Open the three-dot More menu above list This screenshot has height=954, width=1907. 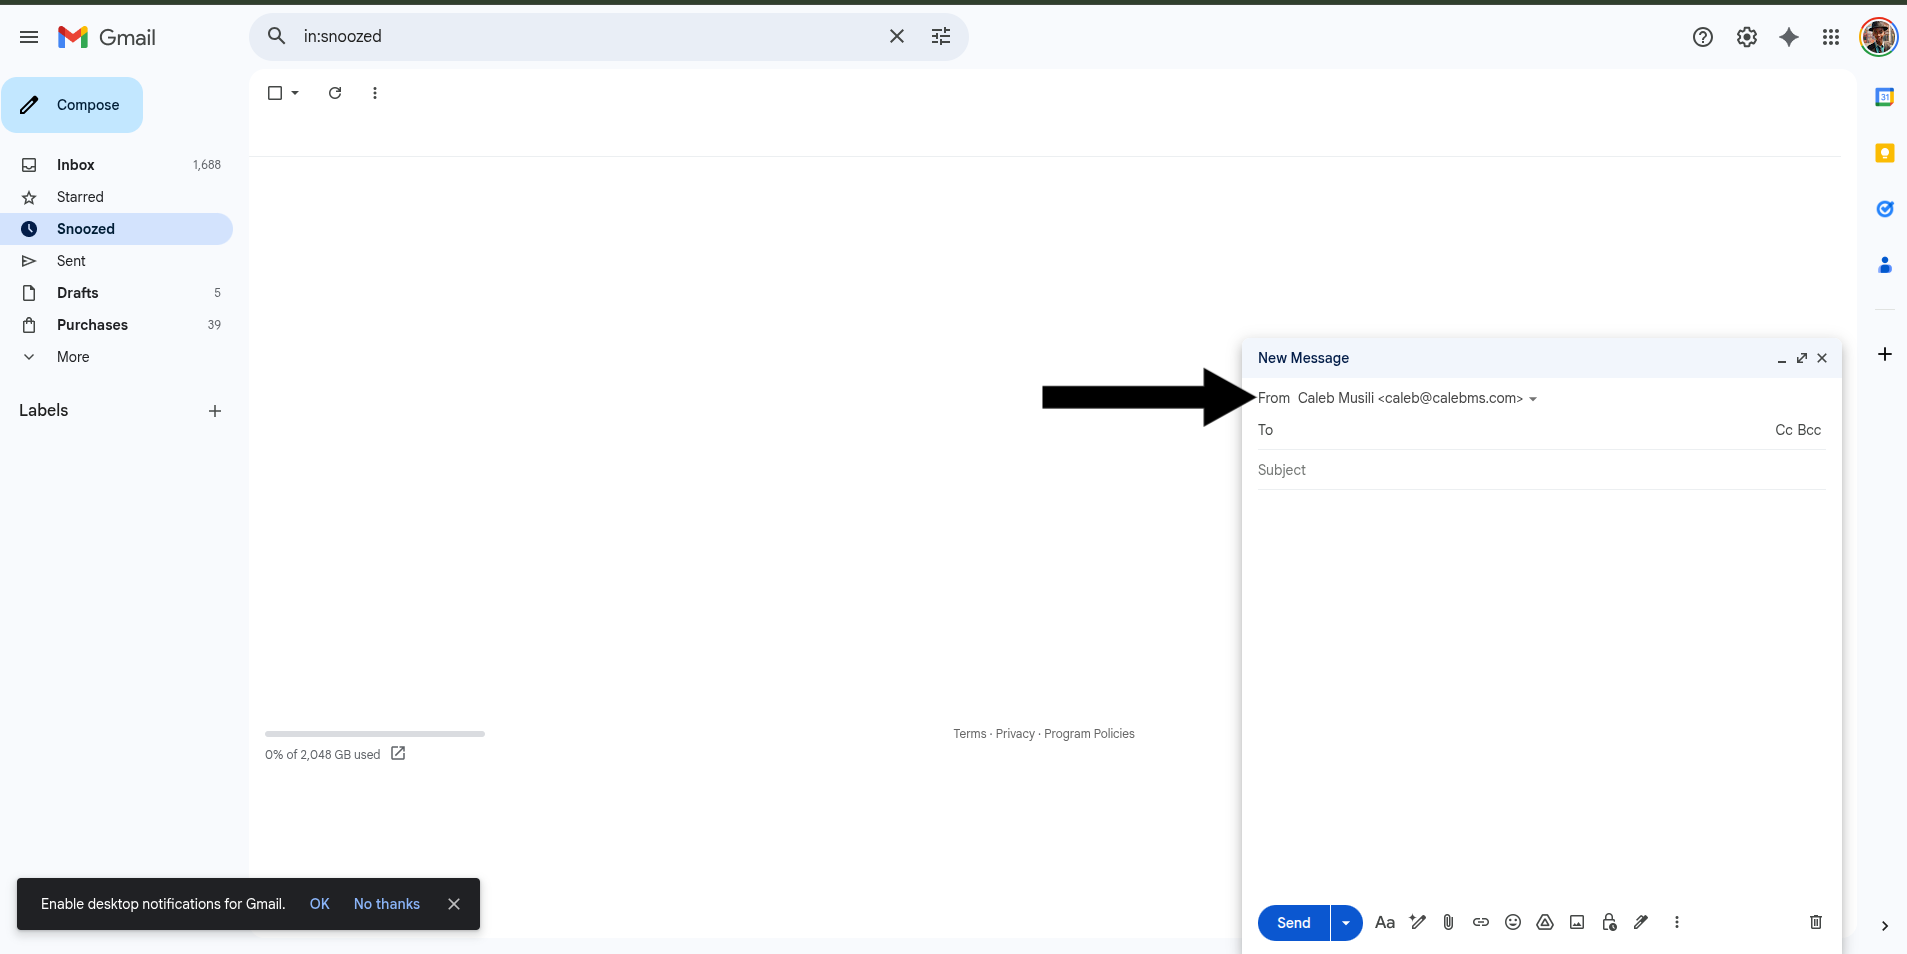pos(375,93)
